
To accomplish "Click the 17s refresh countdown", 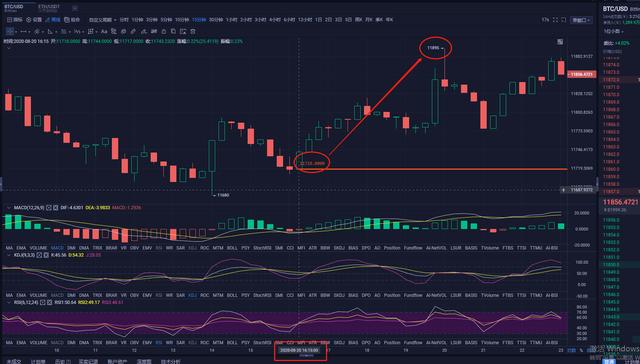I will [x=545, y=20].
